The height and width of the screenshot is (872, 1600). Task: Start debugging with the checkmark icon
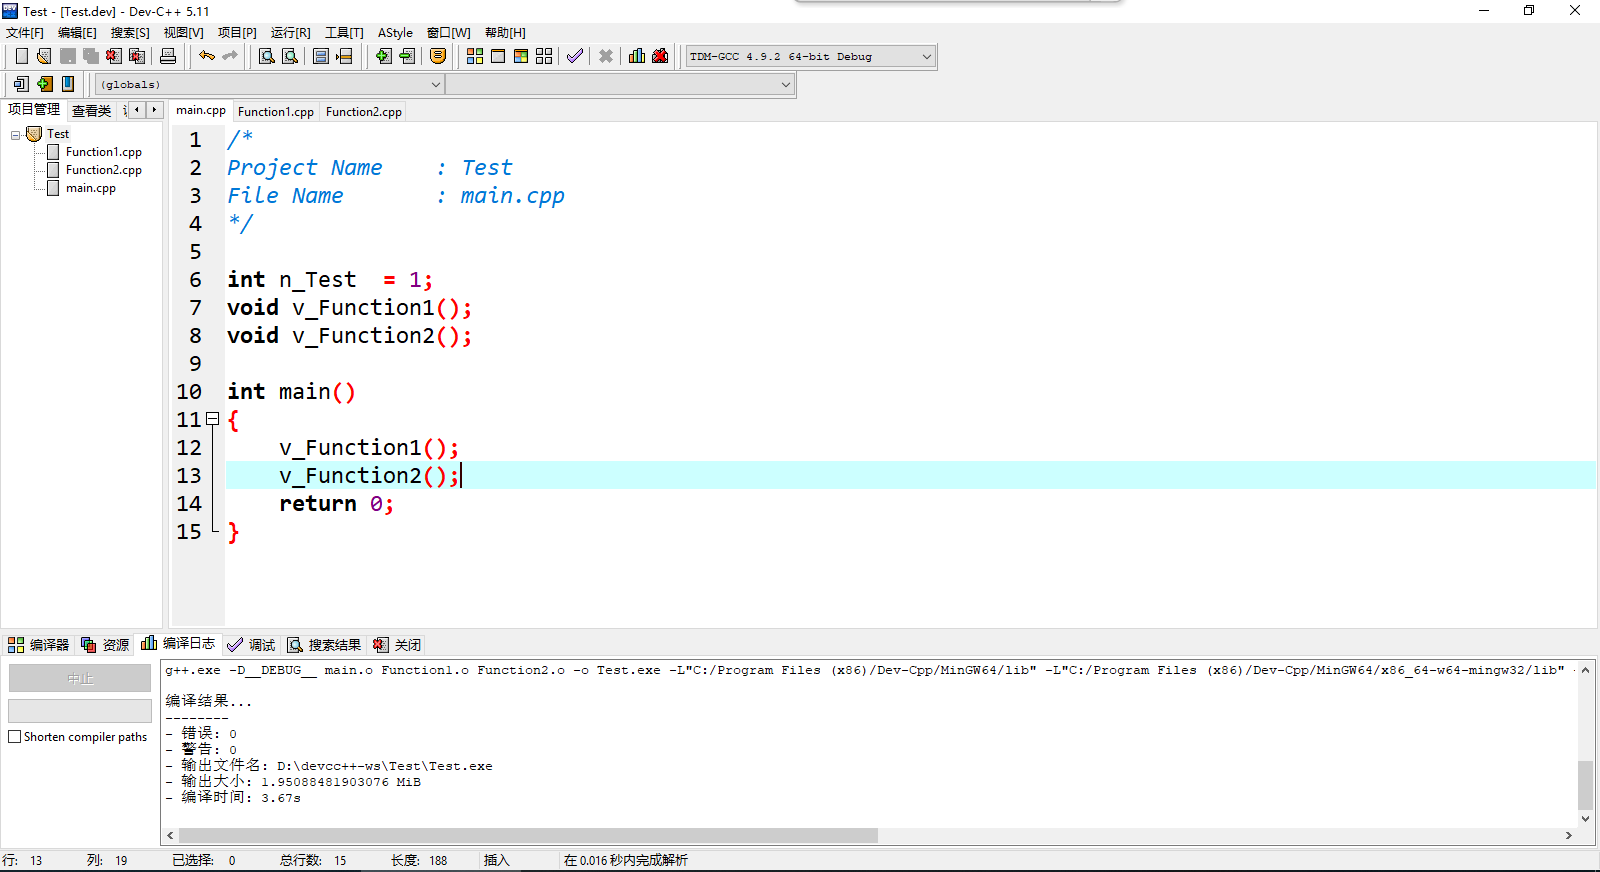(x=575, y=56)
